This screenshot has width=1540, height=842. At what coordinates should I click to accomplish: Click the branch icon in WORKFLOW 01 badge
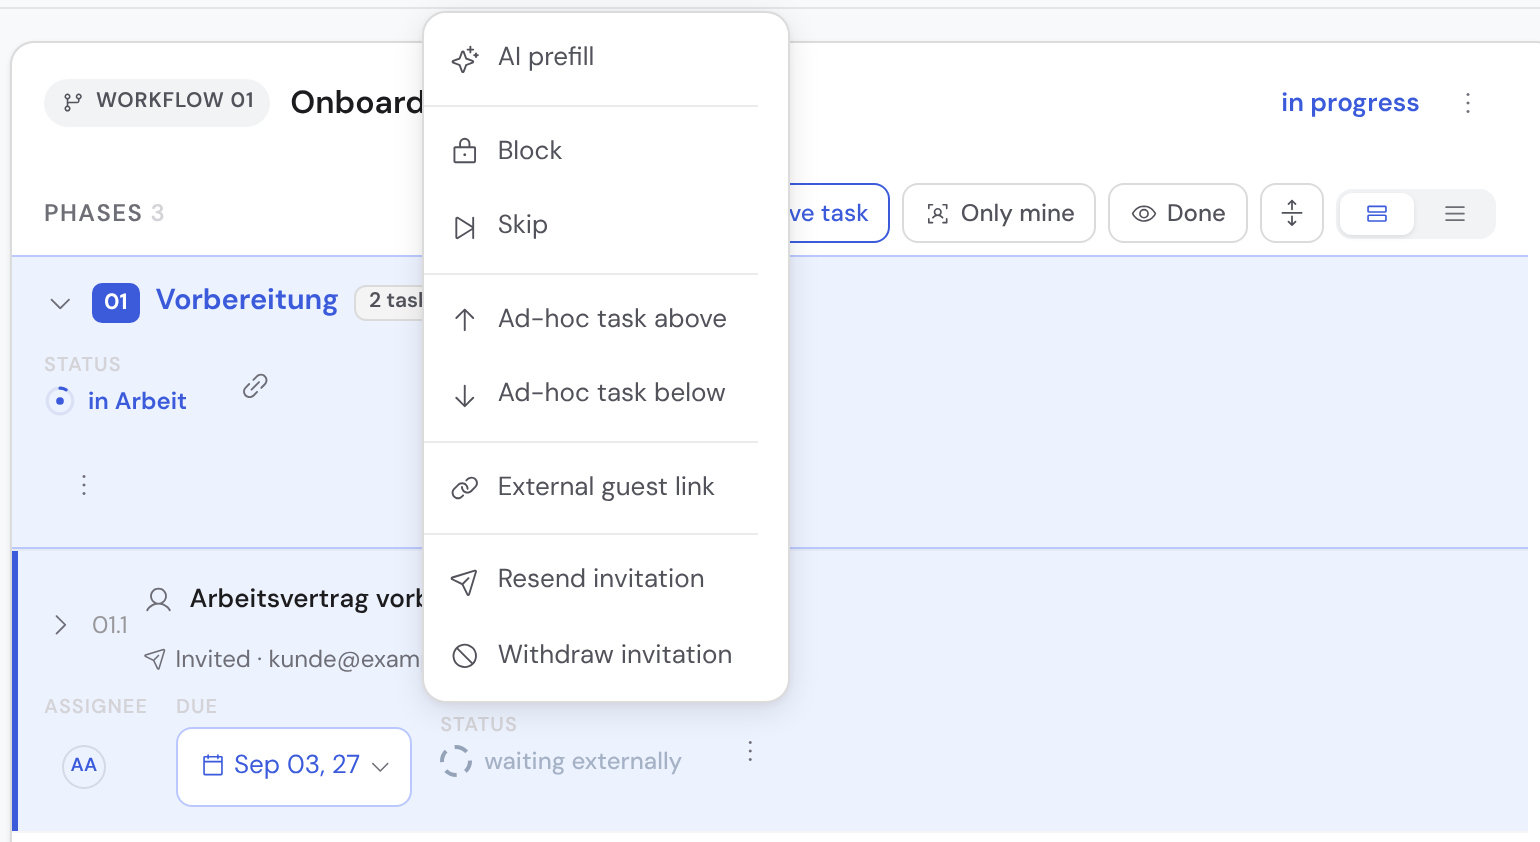coord(72,102)
